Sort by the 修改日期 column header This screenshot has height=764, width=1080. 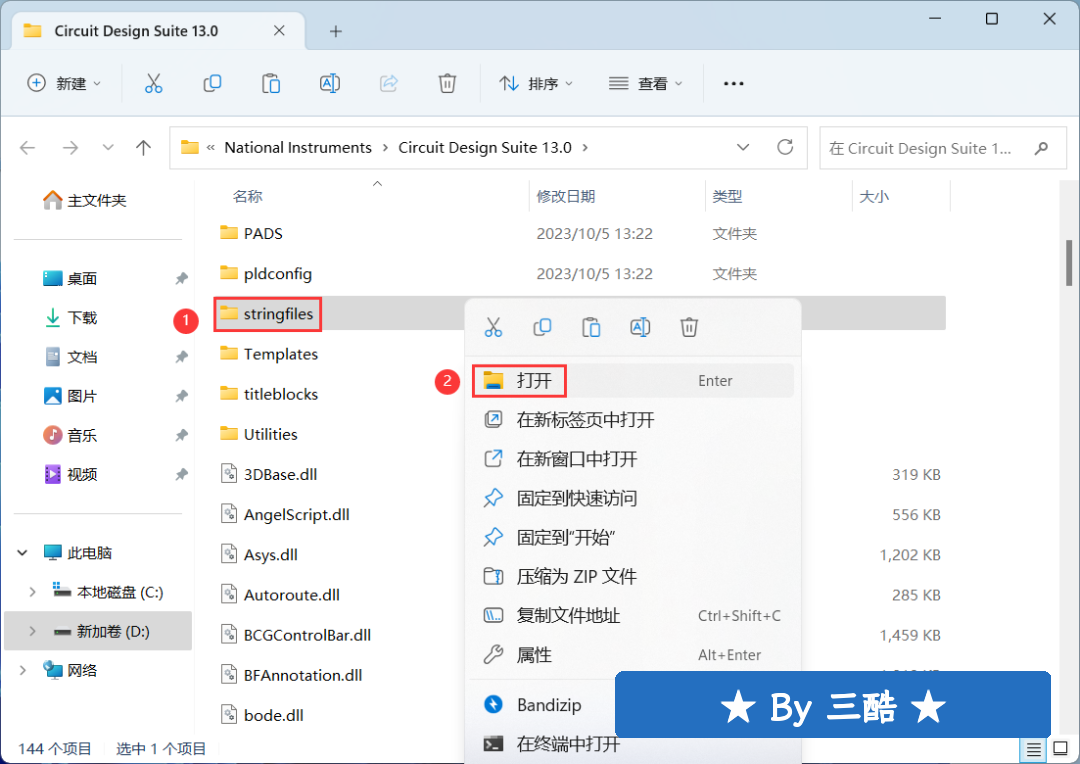click(x=565, y=196)
